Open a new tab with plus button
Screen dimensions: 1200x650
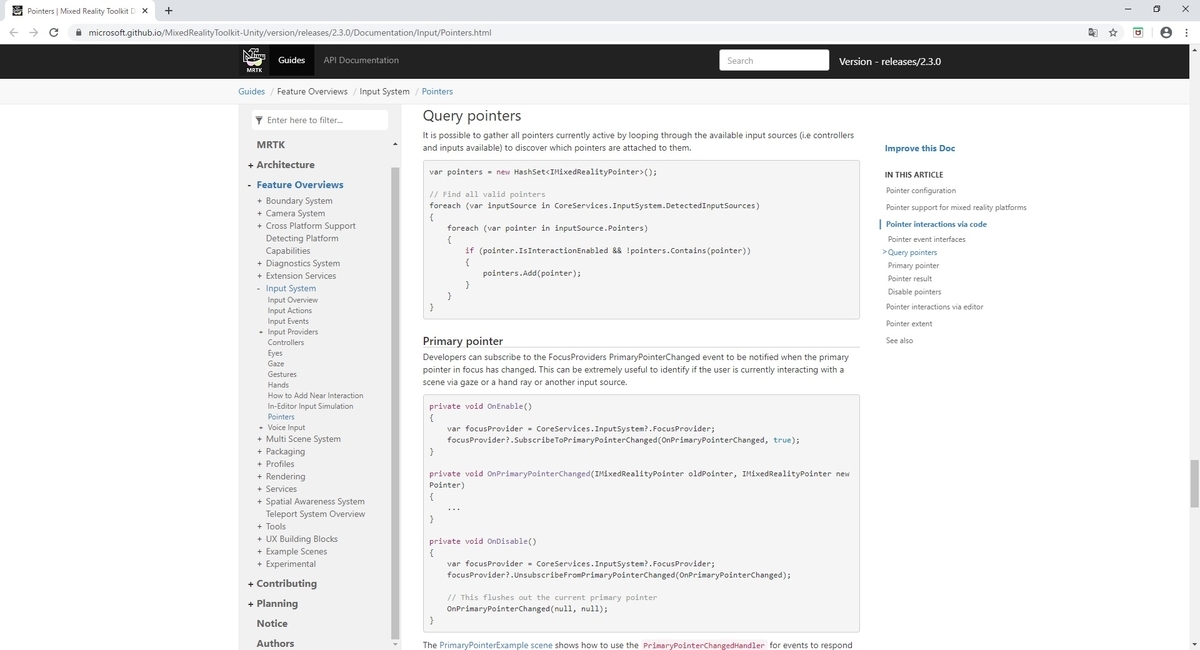(167, 11)
